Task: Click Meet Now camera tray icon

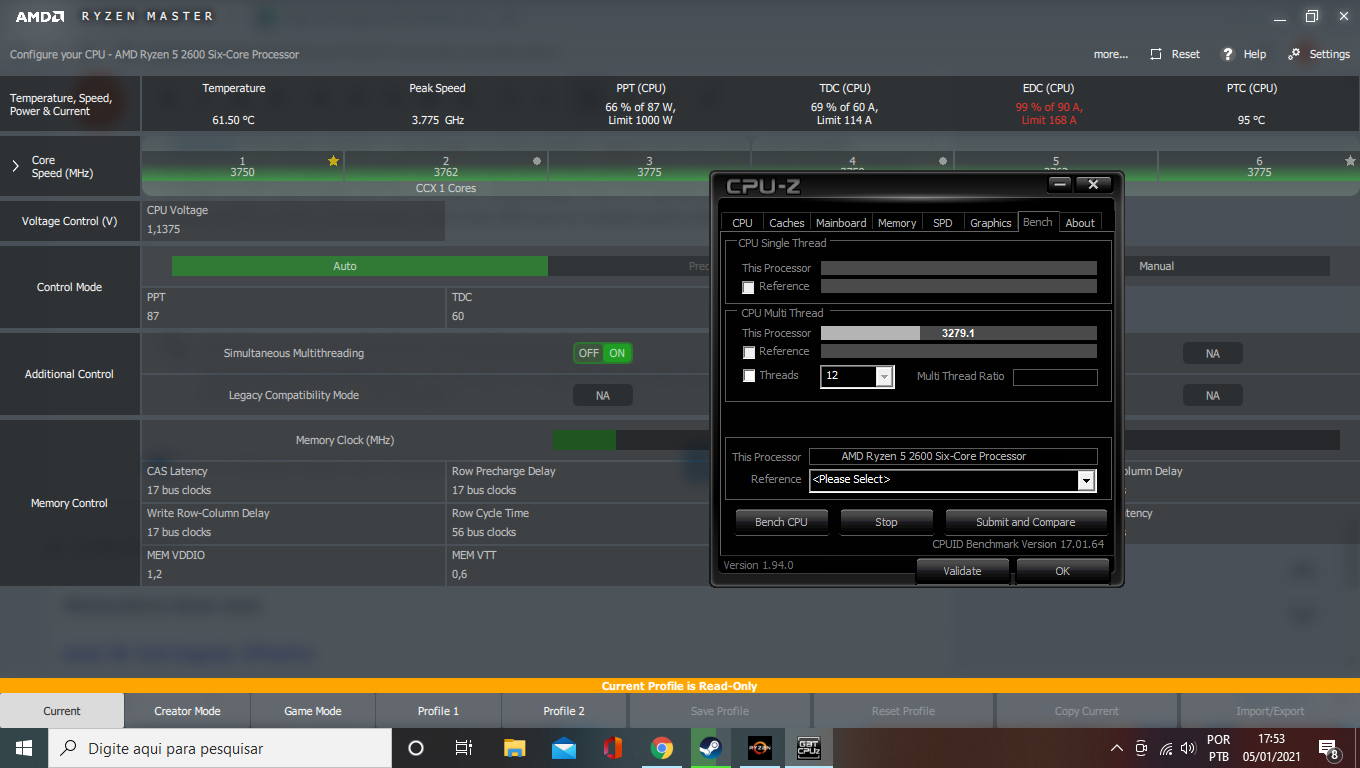Action: pos(1142,748)
